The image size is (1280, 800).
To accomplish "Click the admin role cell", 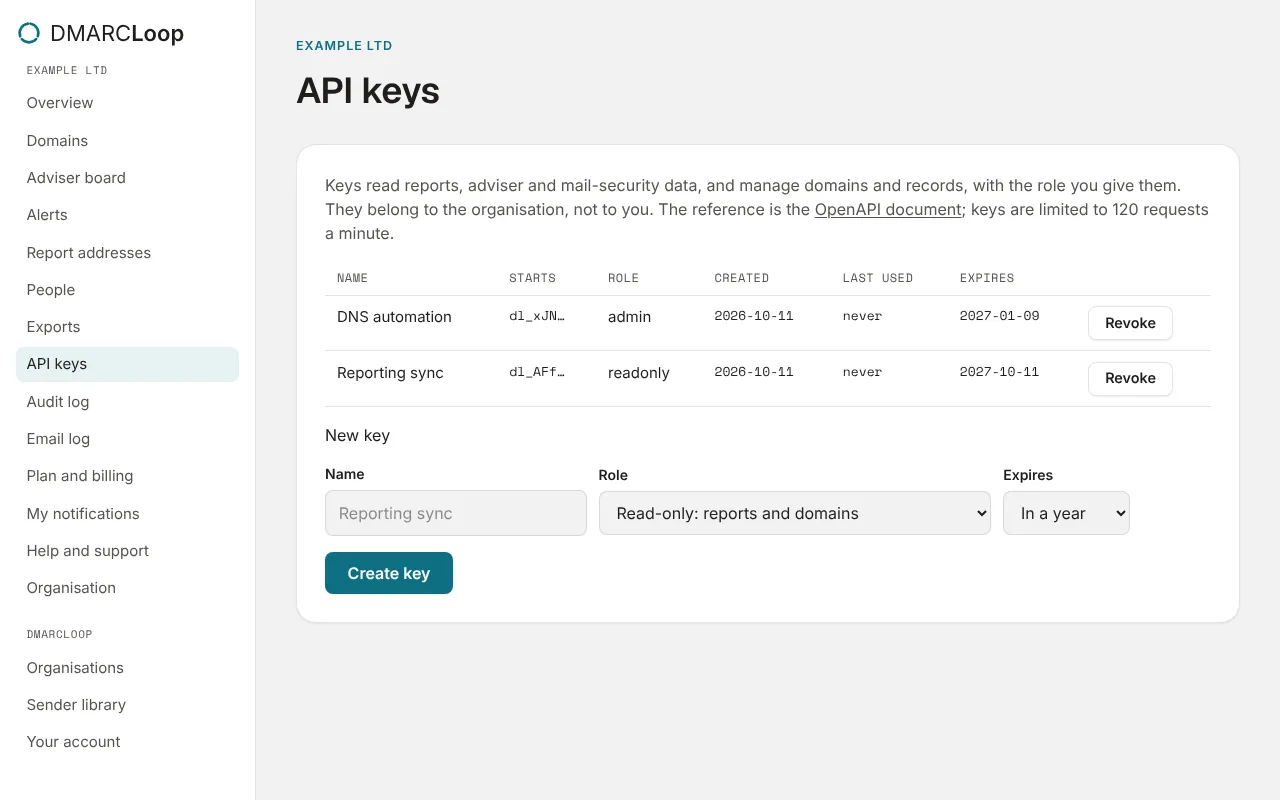I will (x=629, y=317).
